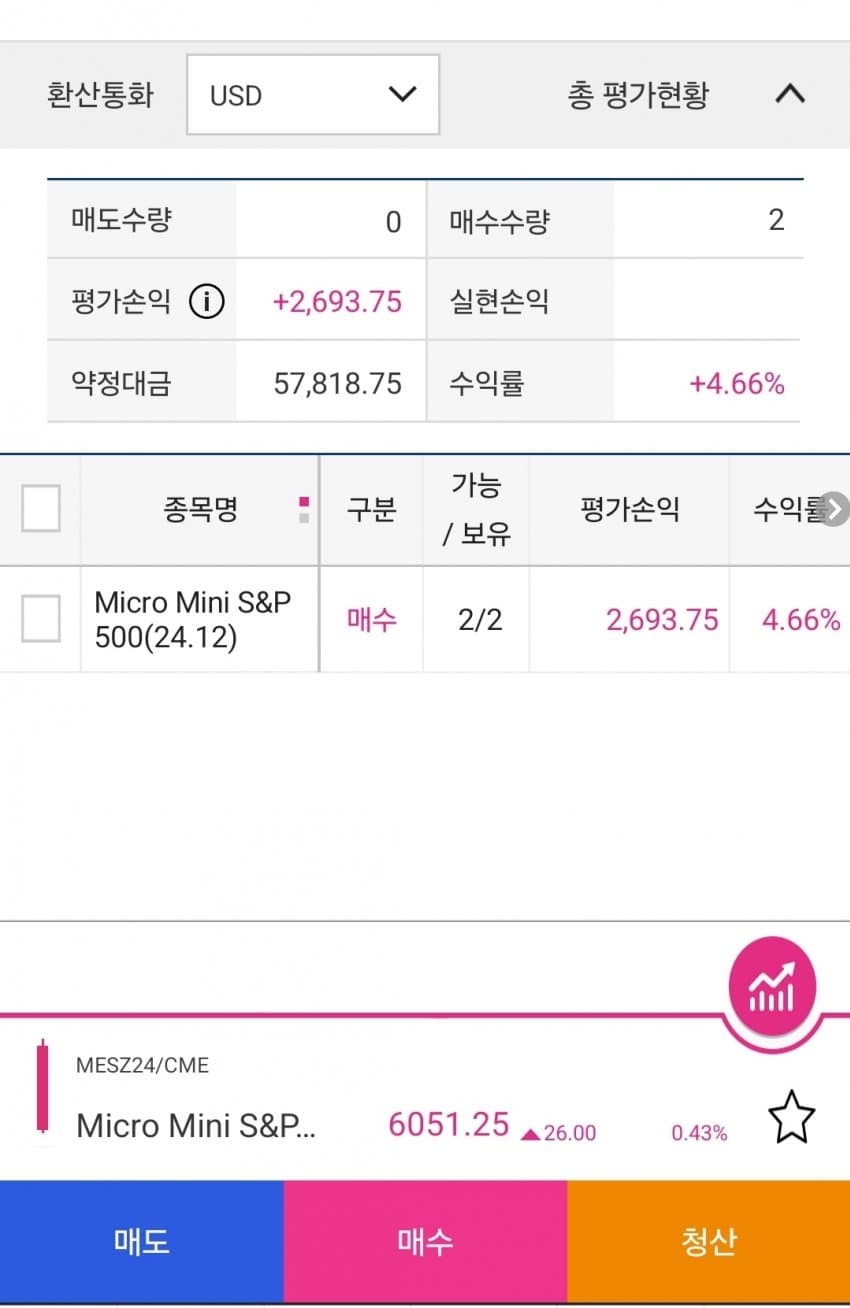Tap the 총 평가현황 label
The height and width of the screenshot is (1308, 850).
point(638,95)
